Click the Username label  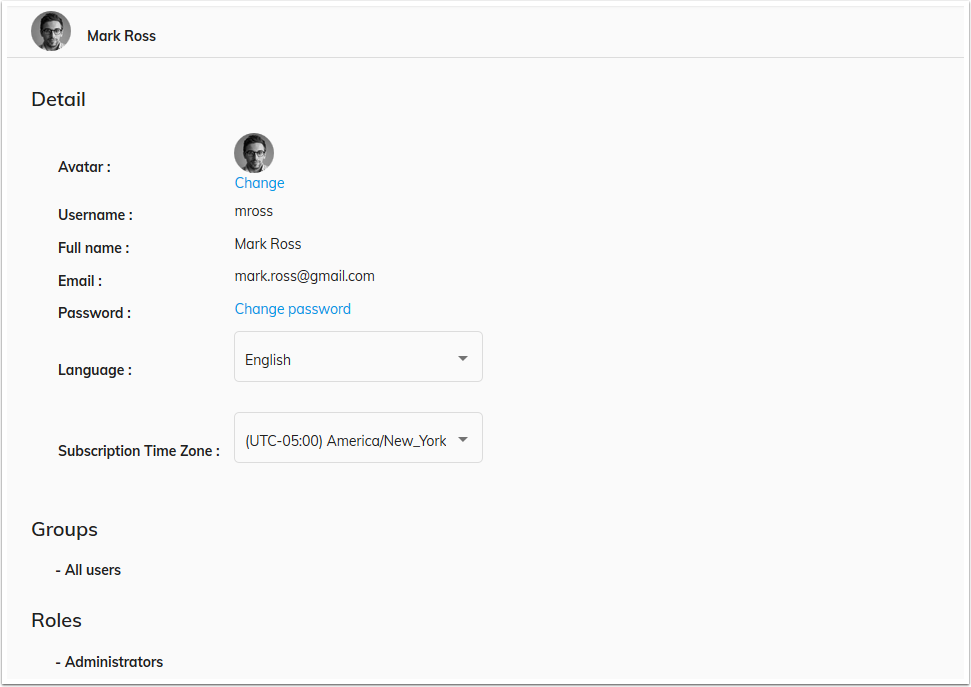[95, 214]
